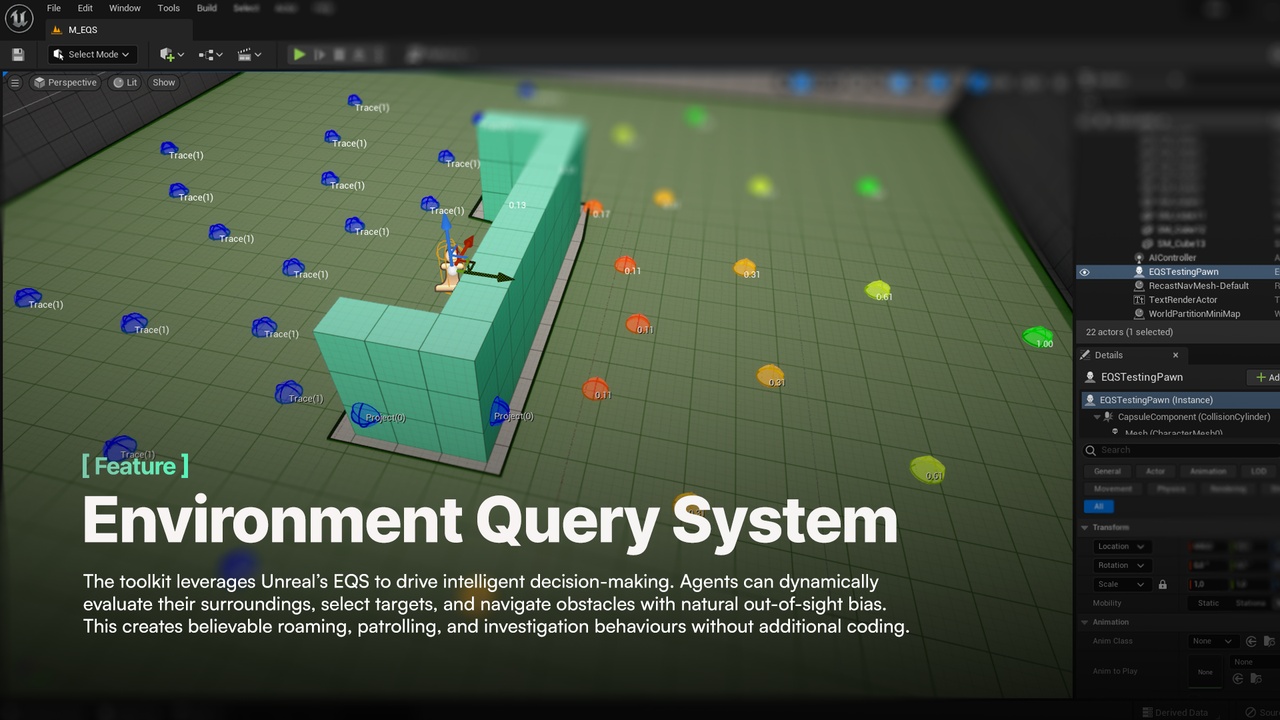
Task: Close the Details panel tab
Action: [1175, 355]
